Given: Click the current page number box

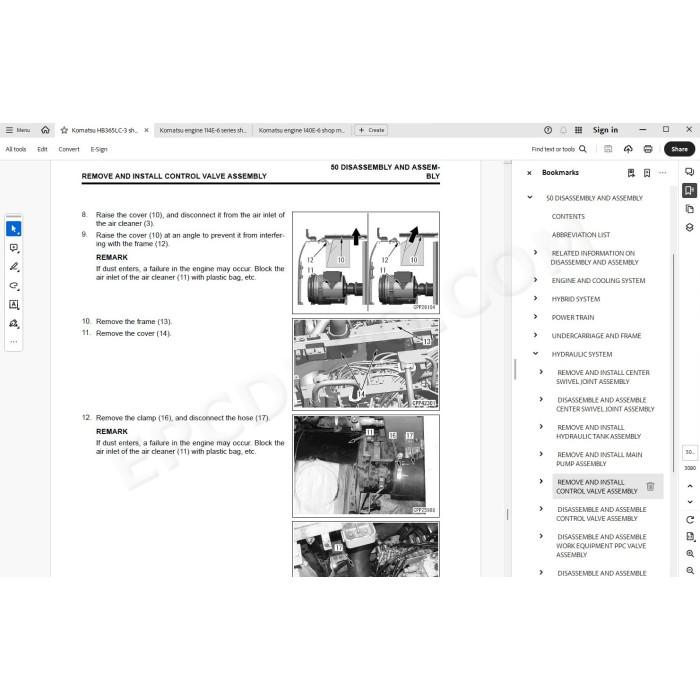Looking at the screenshot, I should 690,452.
